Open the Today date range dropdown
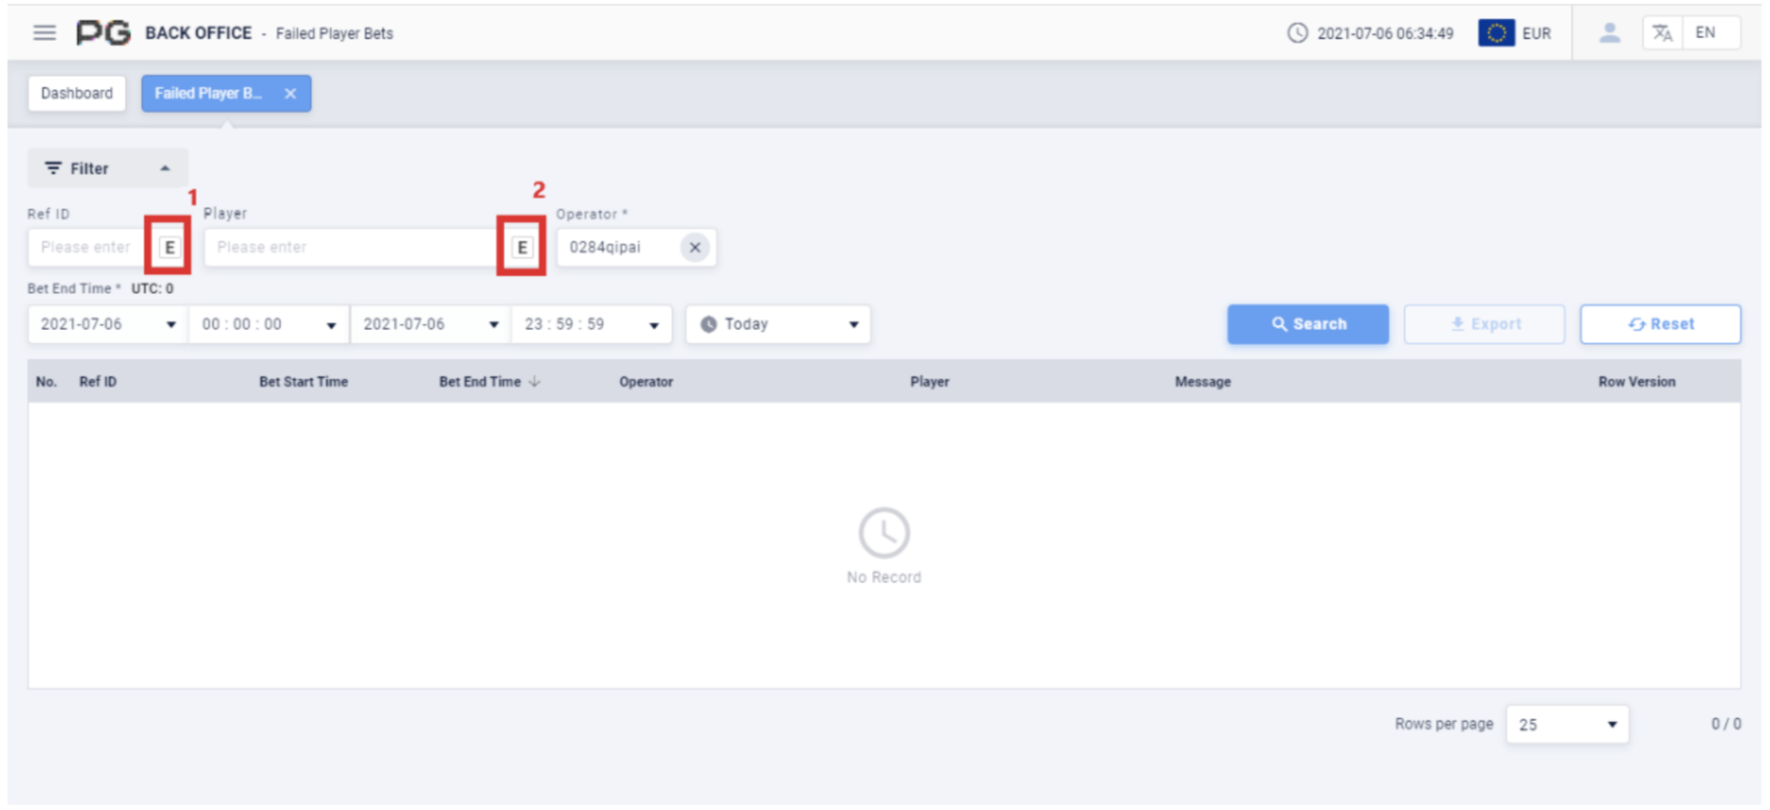 coord(778,325)
